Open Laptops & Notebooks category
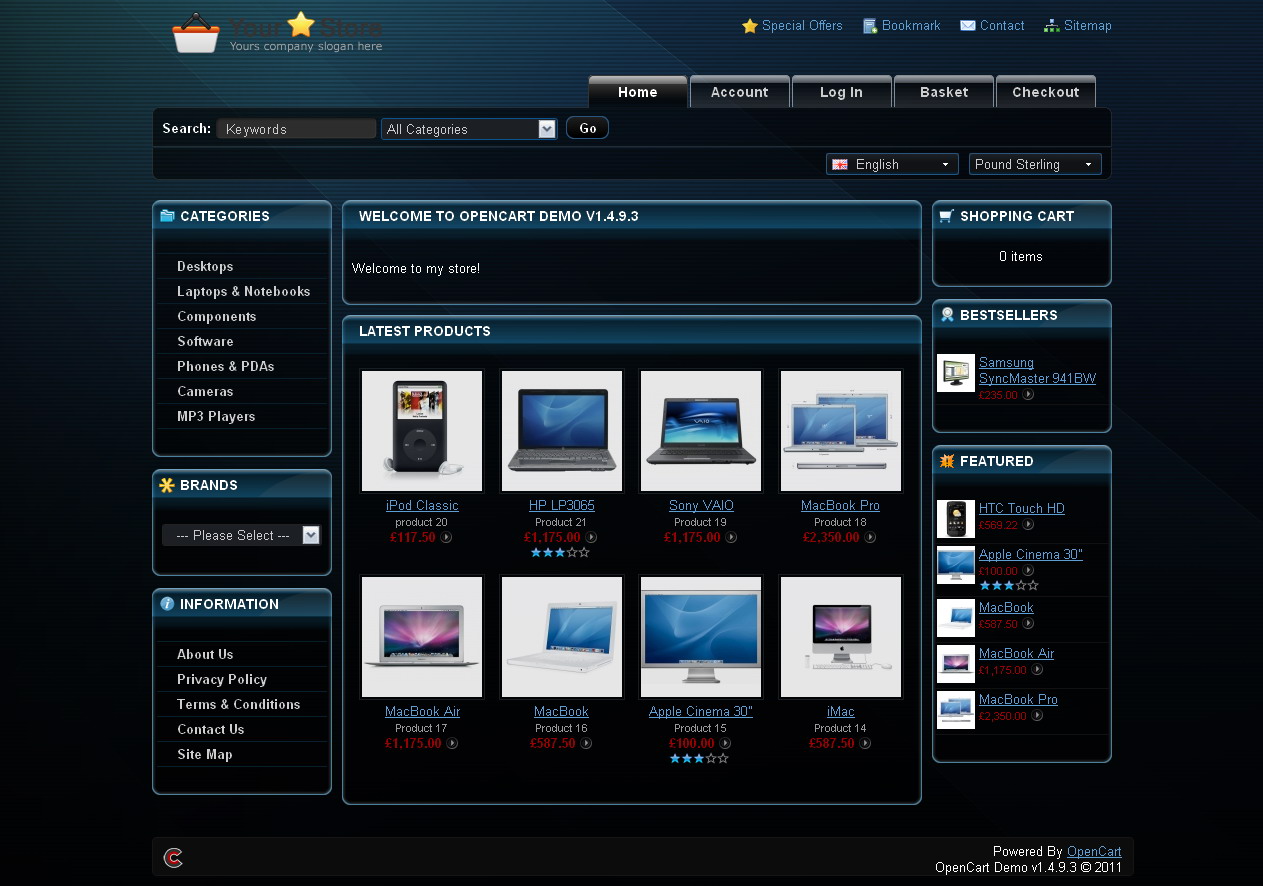This screenshot has width=1263, height=886. [x=242, y=291]
